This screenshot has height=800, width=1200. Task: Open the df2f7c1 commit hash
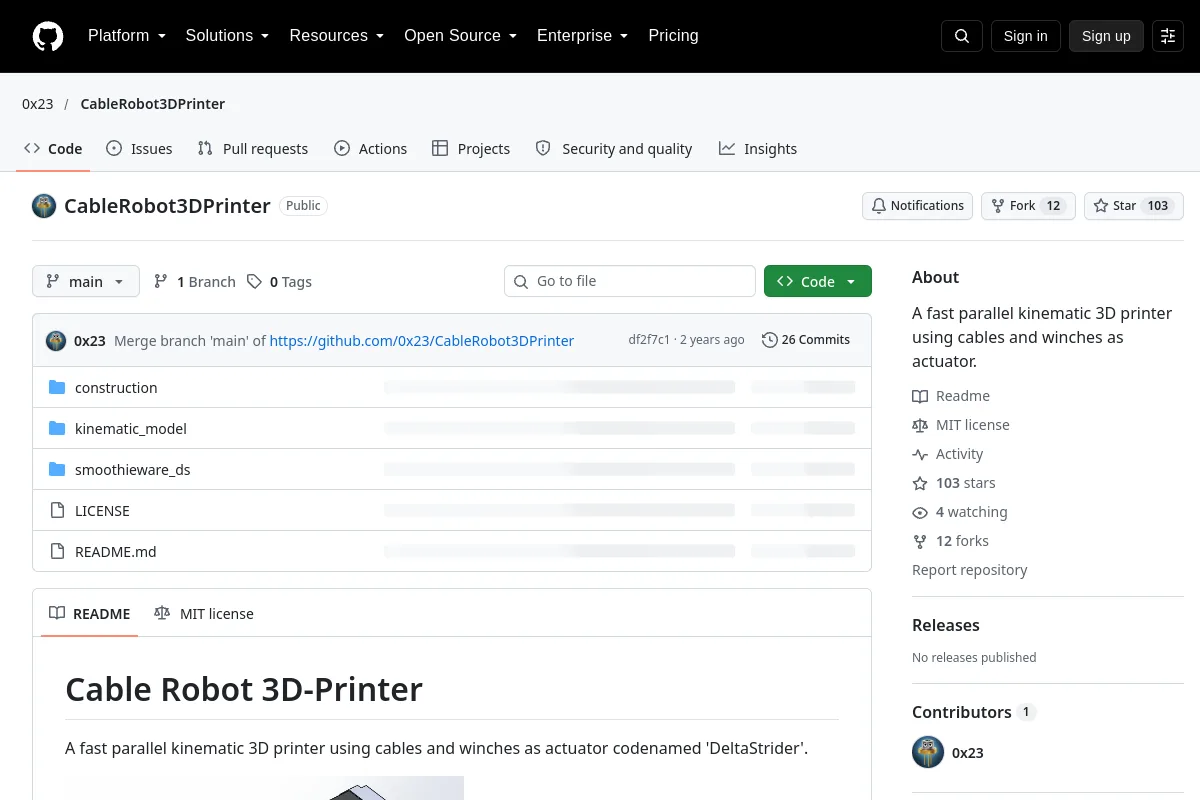(x=649, y=340)
